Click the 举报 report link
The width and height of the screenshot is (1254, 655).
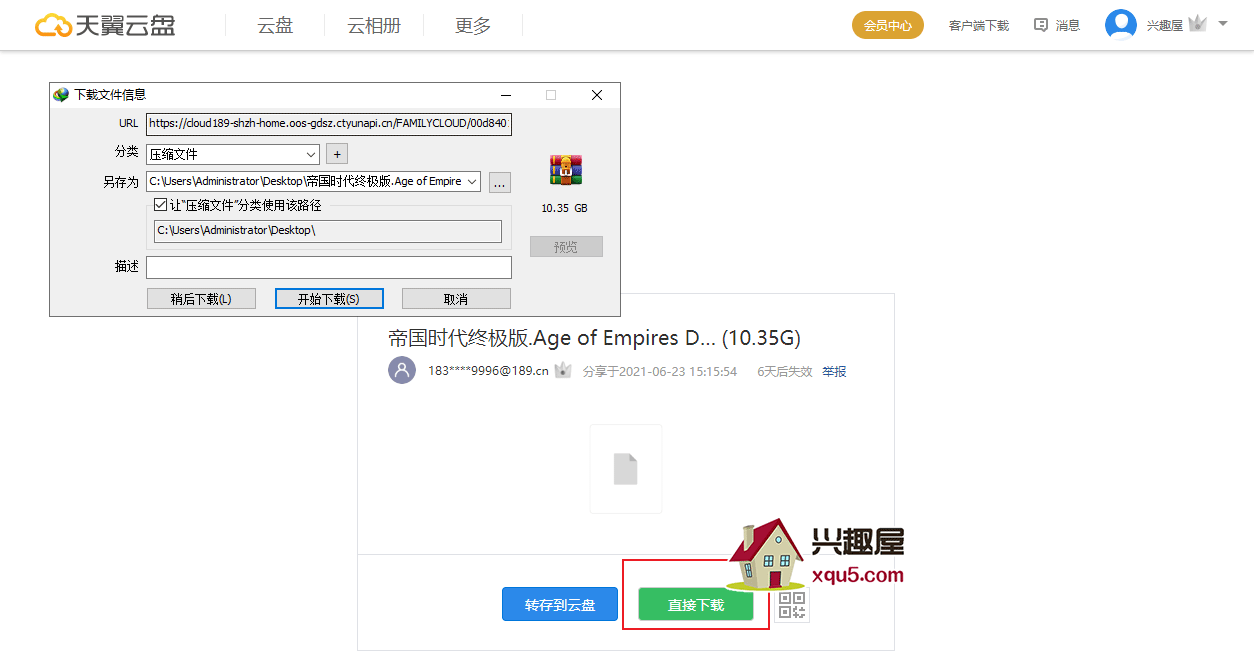click(834, 371)
